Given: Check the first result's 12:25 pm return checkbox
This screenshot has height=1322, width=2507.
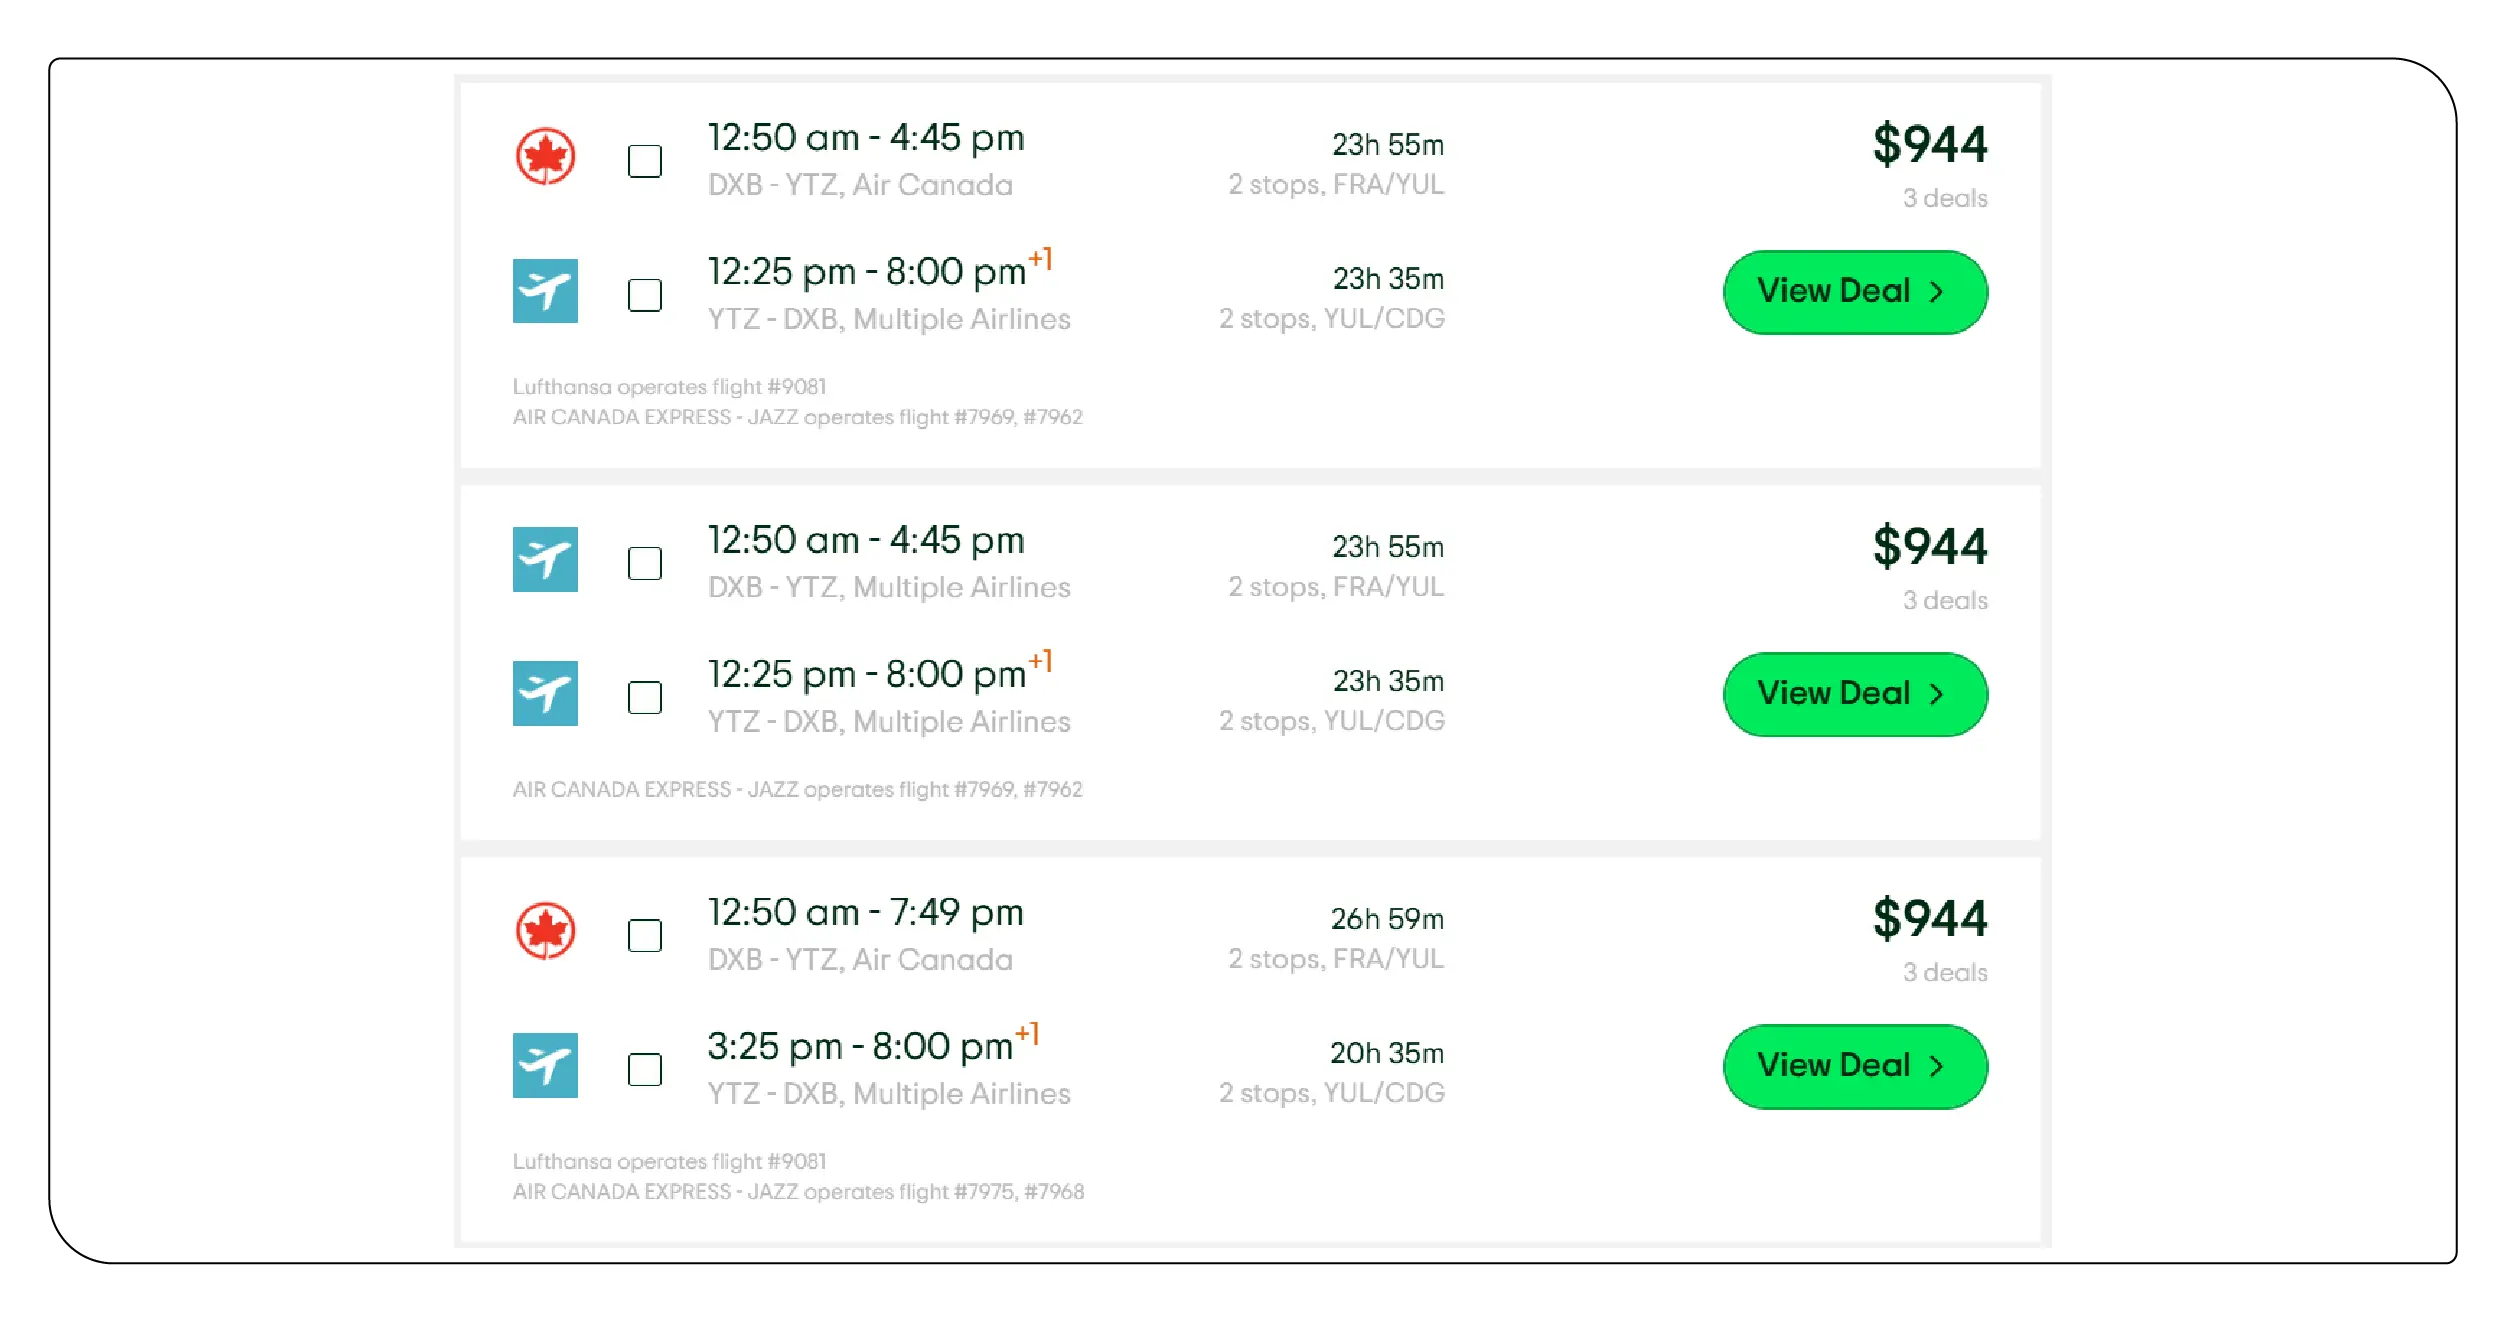Looking at the screenshot, I should pyautogui.click(x=645, y=295).
